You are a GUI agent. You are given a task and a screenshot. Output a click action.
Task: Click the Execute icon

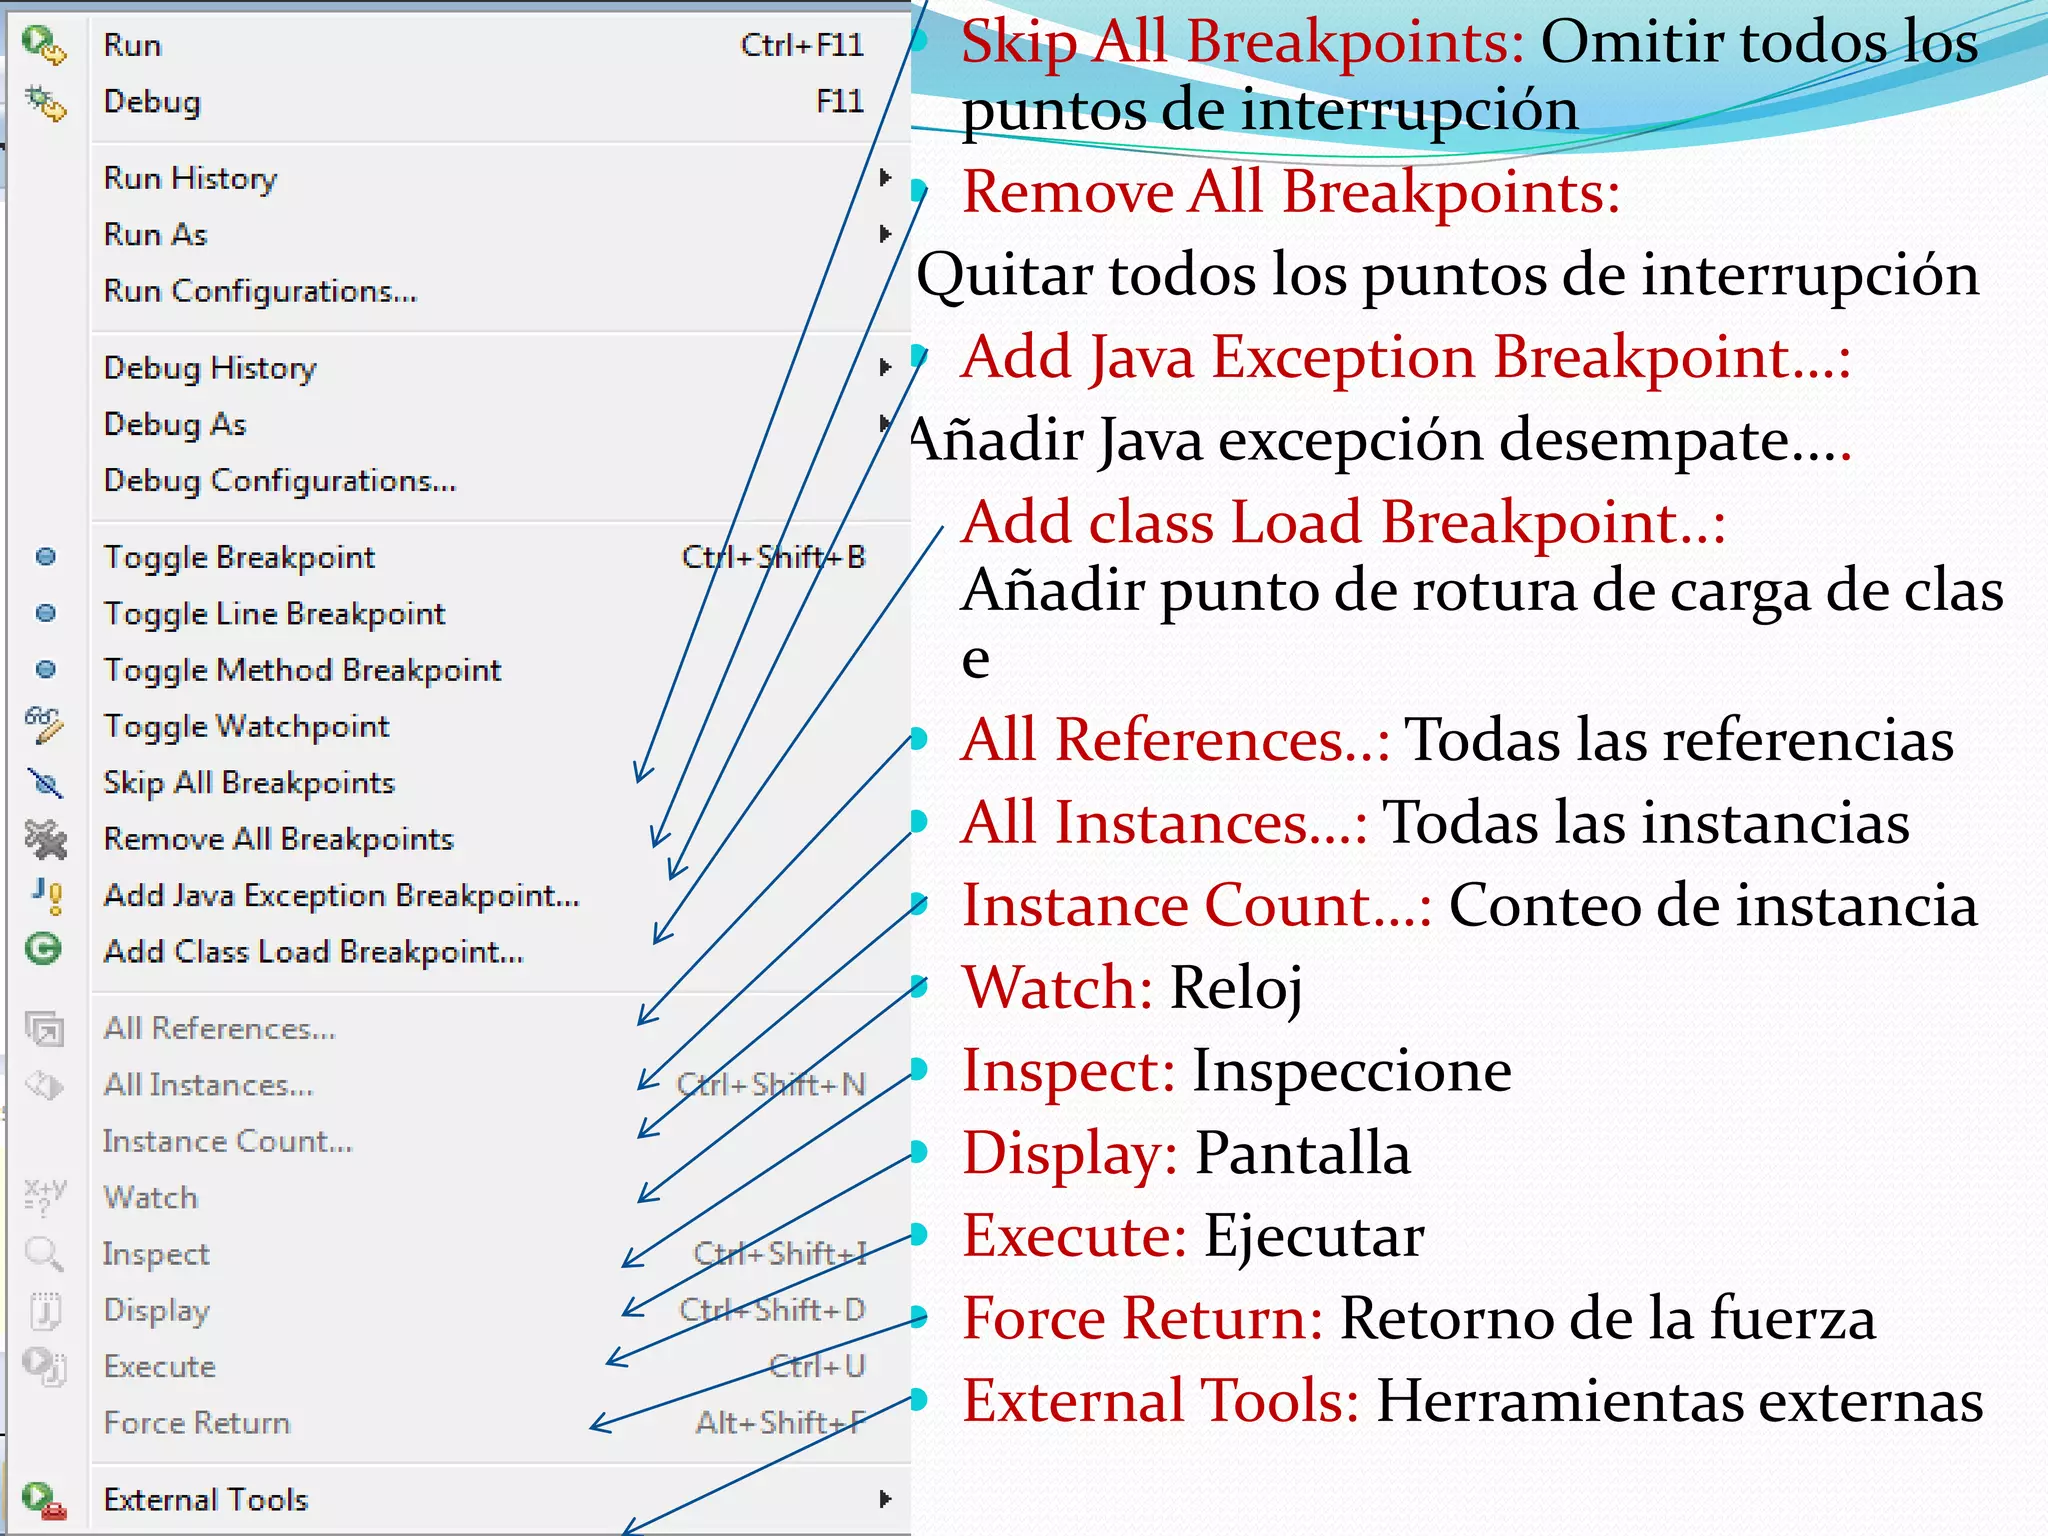tap(45, 1366)
